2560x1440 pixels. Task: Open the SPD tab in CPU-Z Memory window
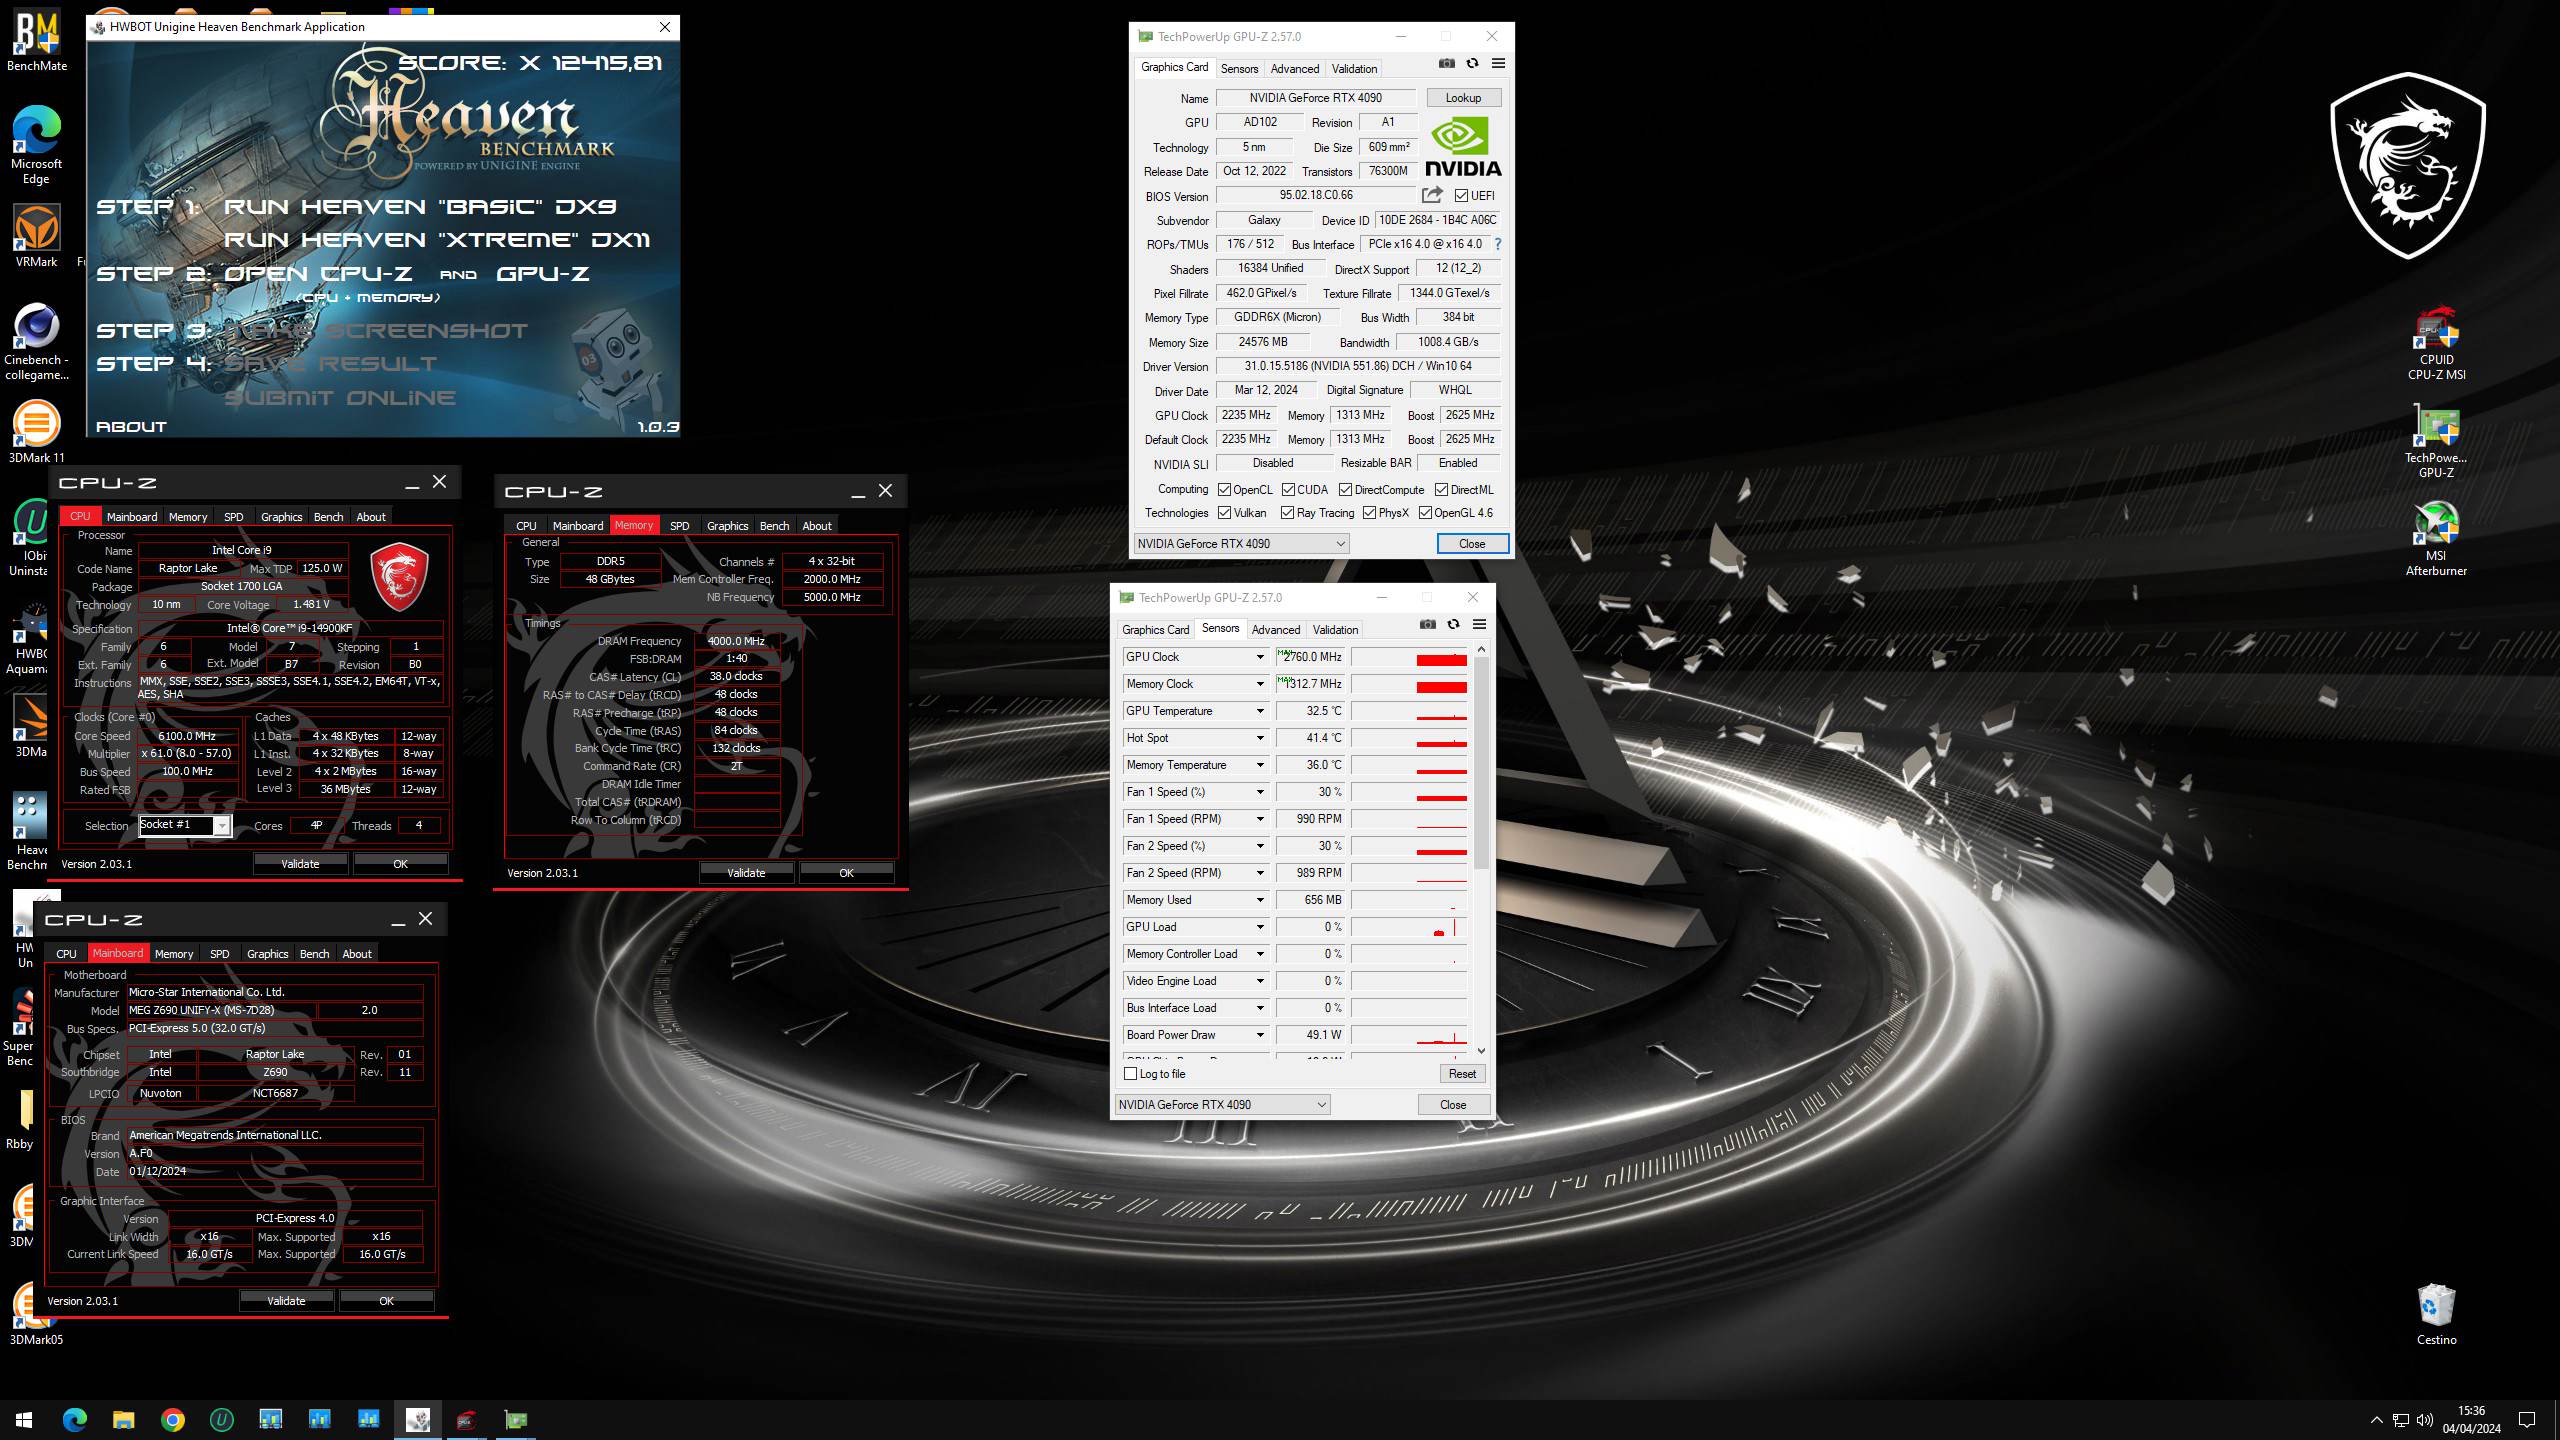tap(679, 526)
